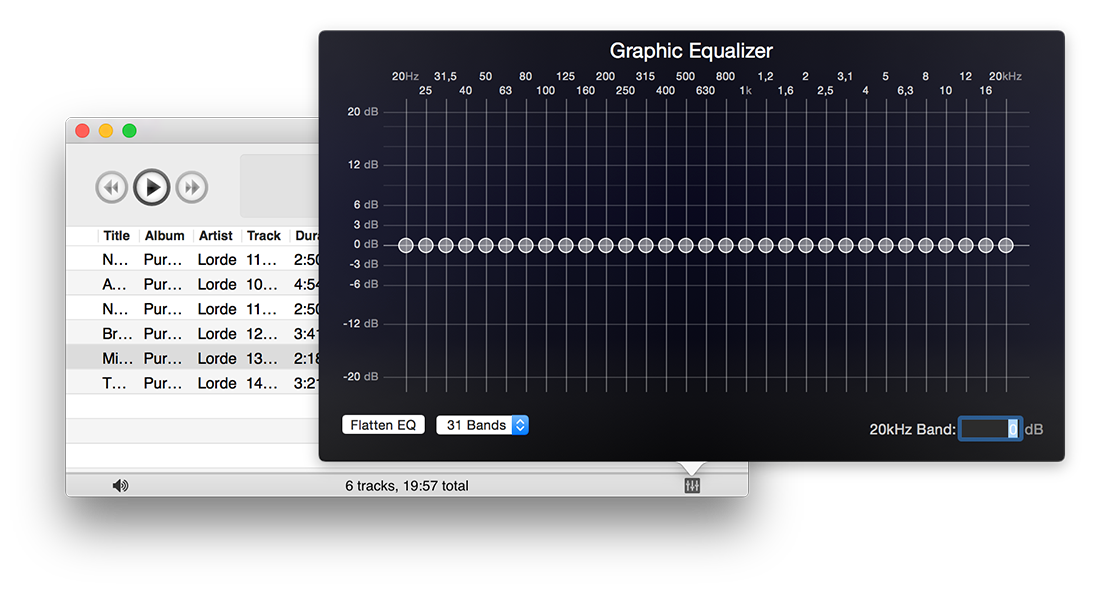Click the 20kHz band slider knob
This screenshot has height=591, width=1100.
point(1006,245)
